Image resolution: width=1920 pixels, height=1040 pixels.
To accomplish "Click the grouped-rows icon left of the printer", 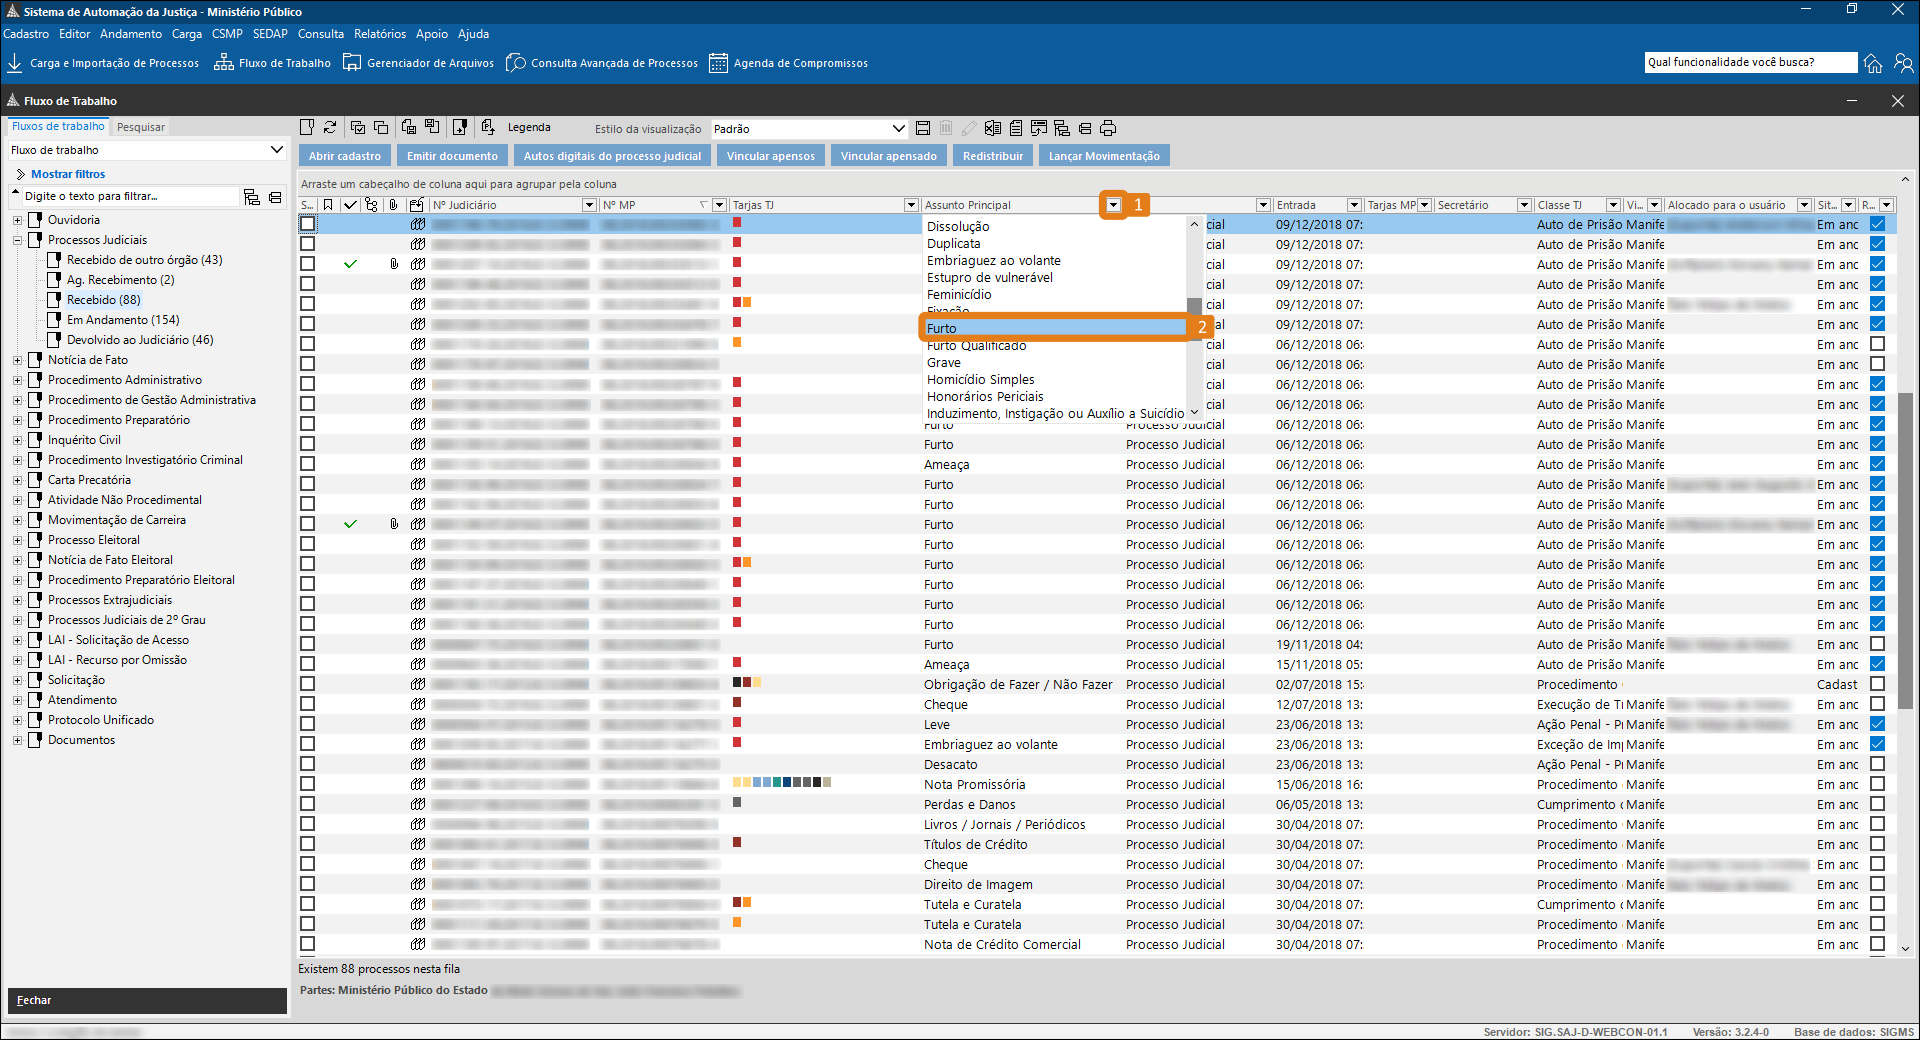I will (x=1085, y=128).
